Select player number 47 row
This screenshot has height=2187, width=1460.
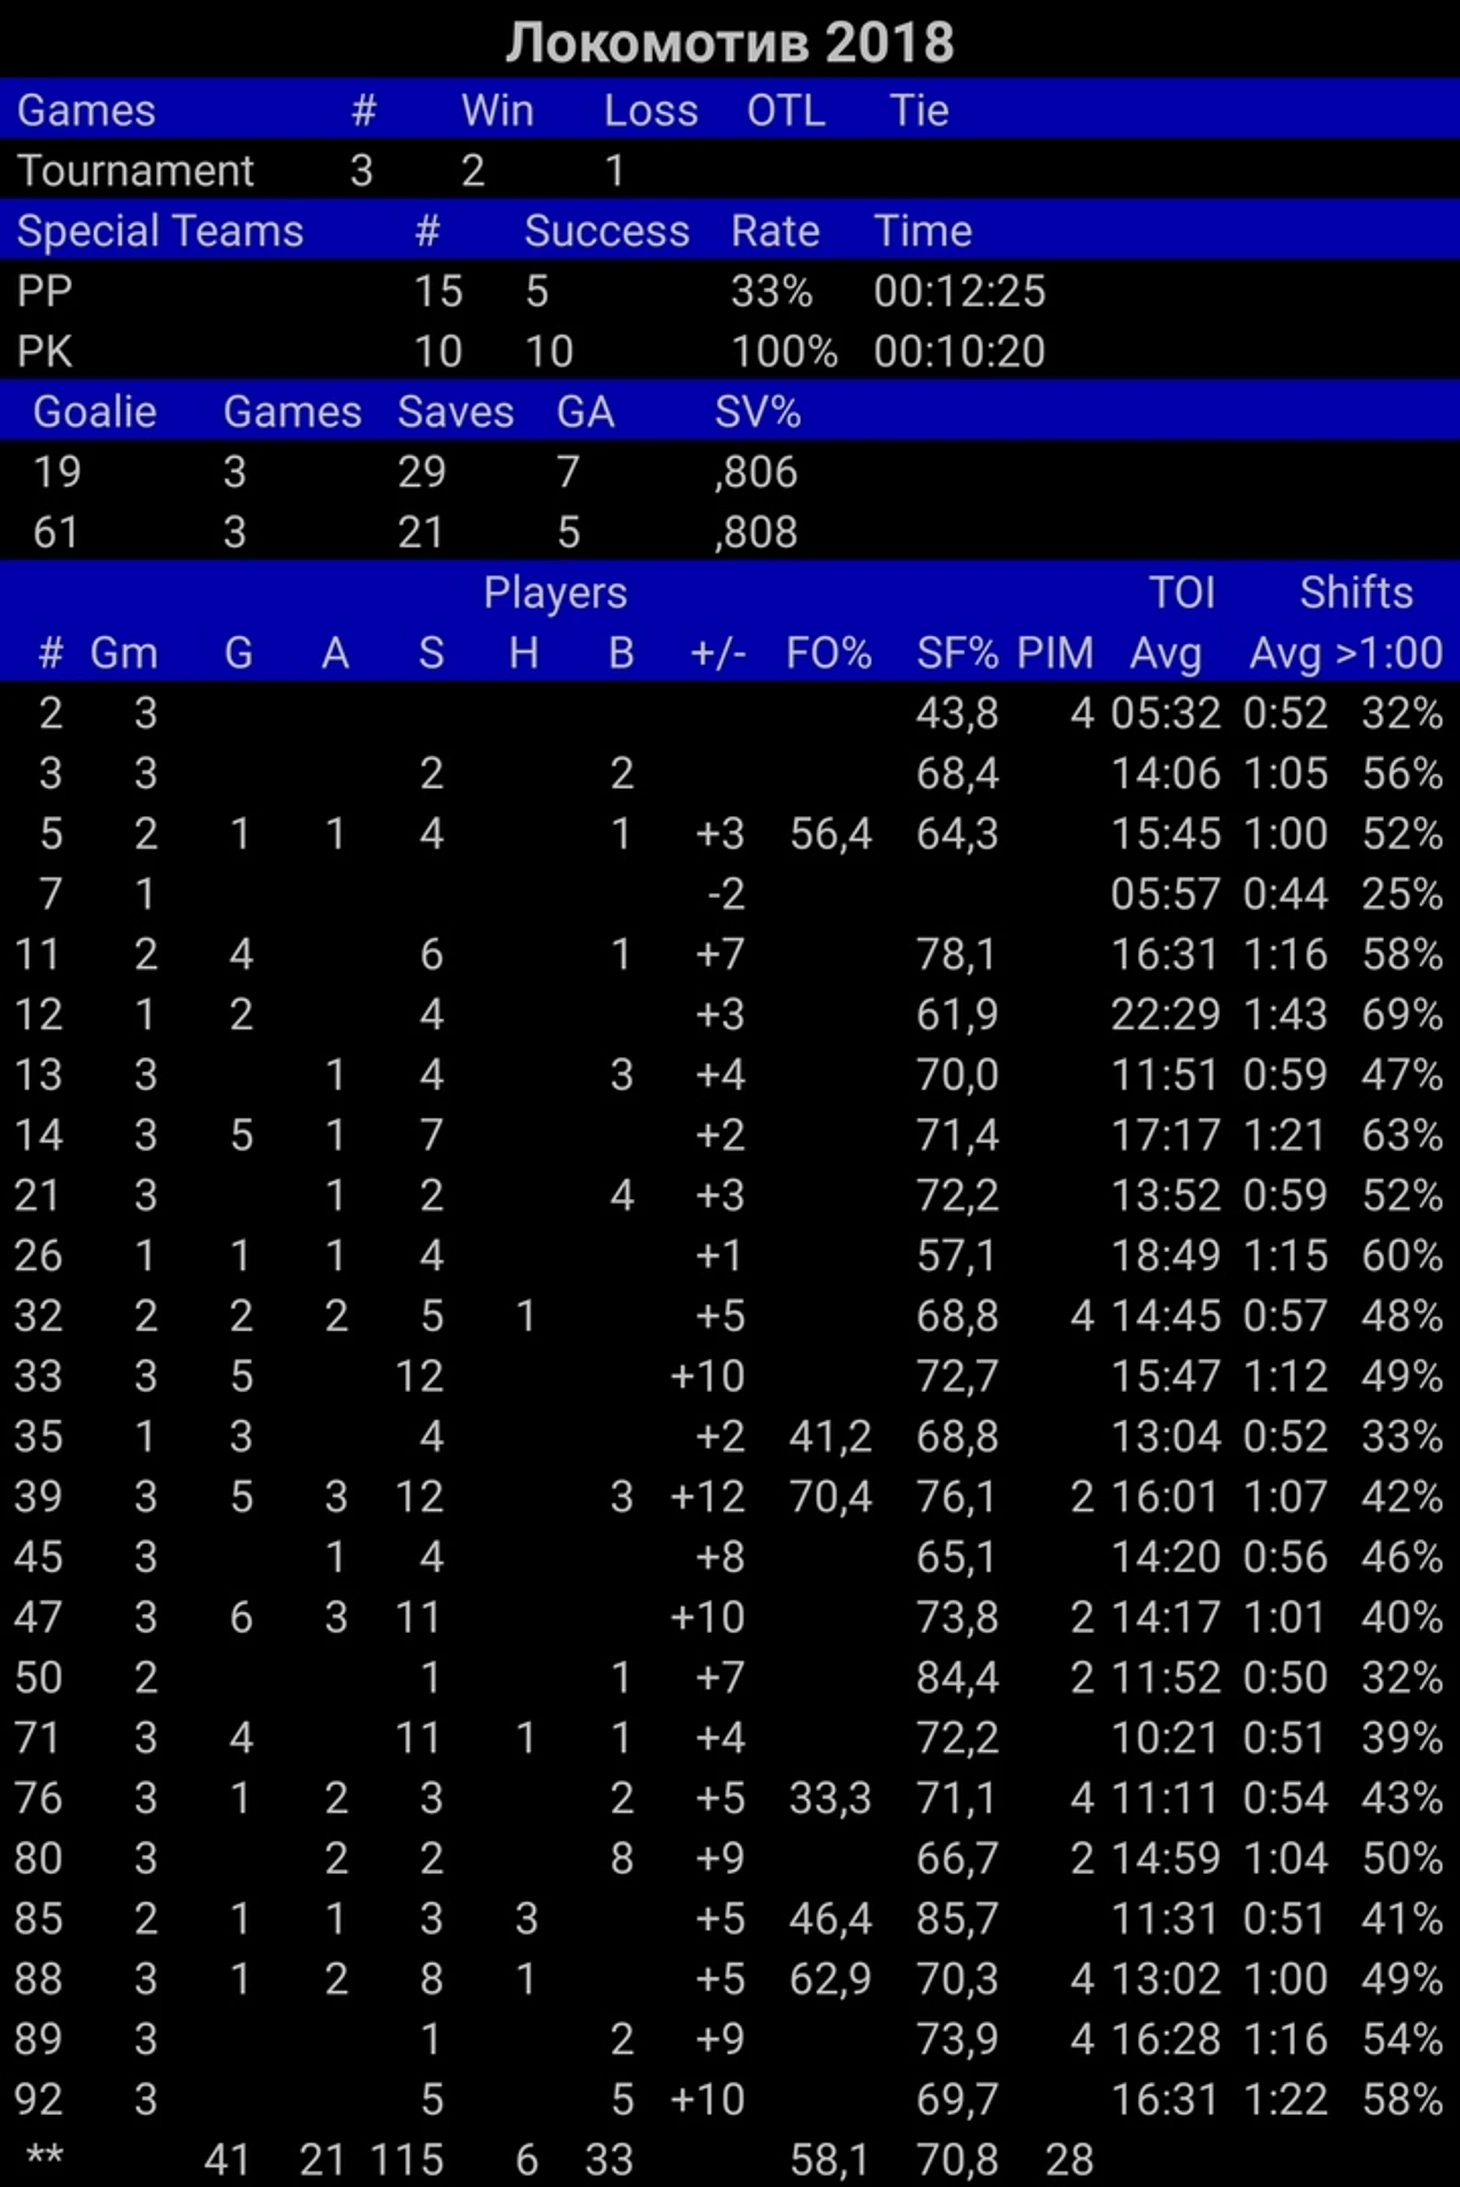730,1617
